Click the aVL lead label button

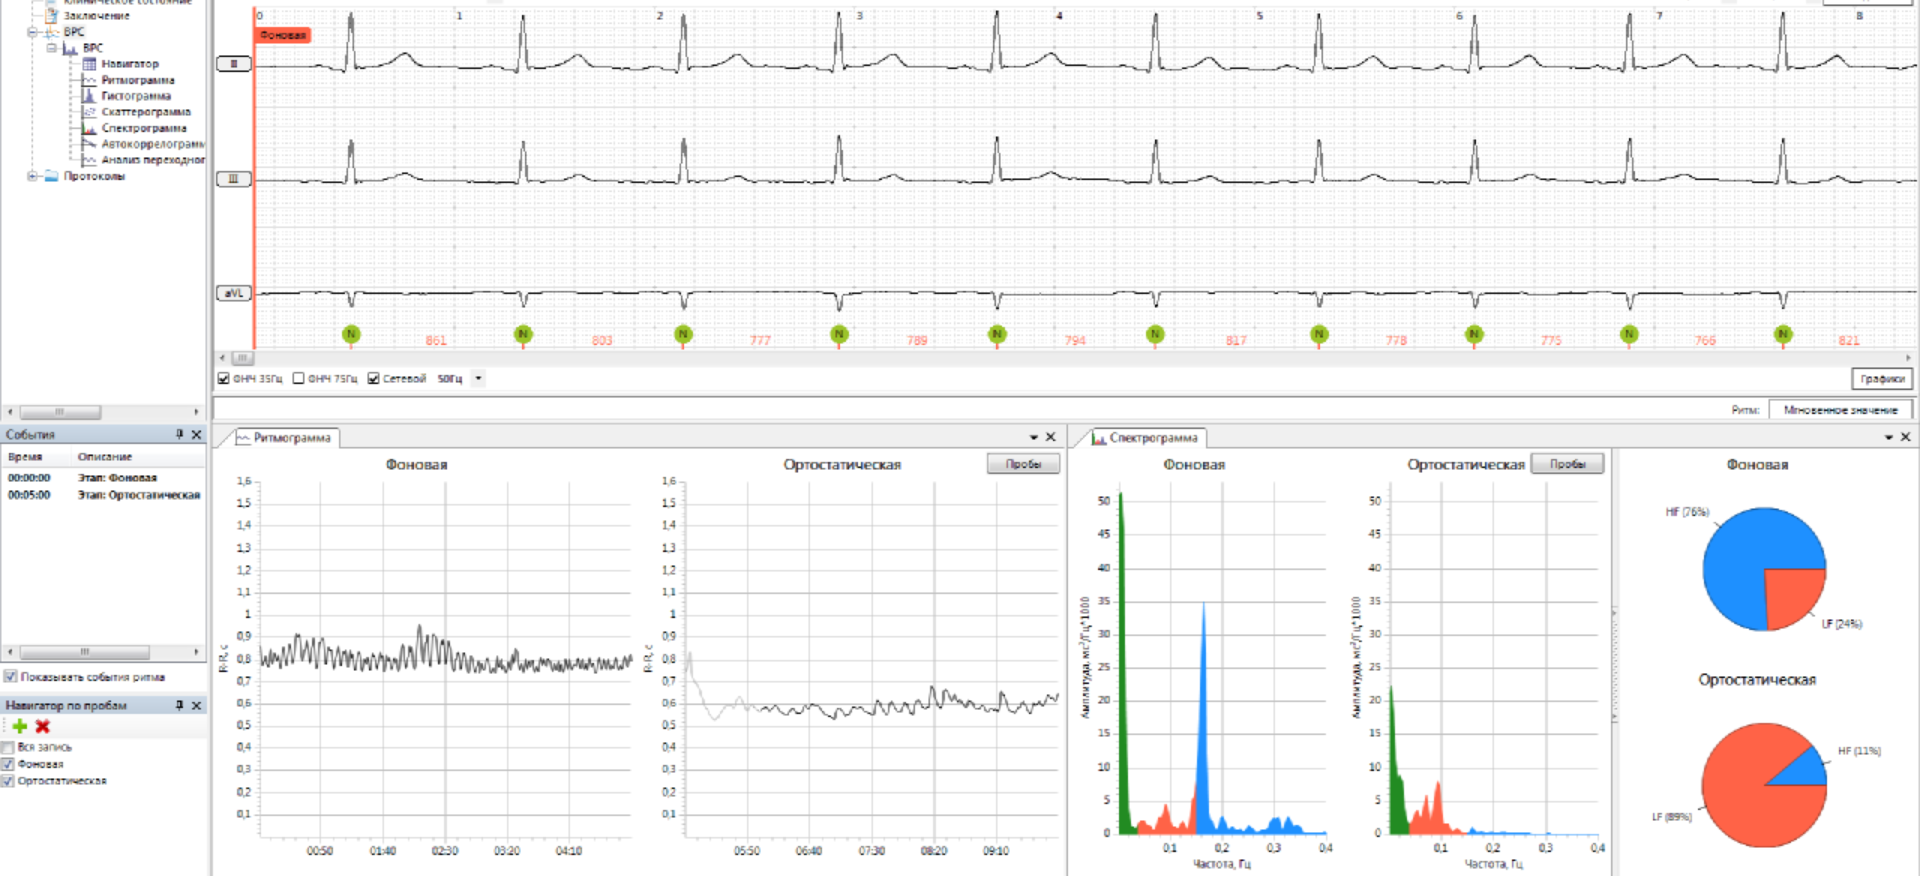click(x=234, y=293)
